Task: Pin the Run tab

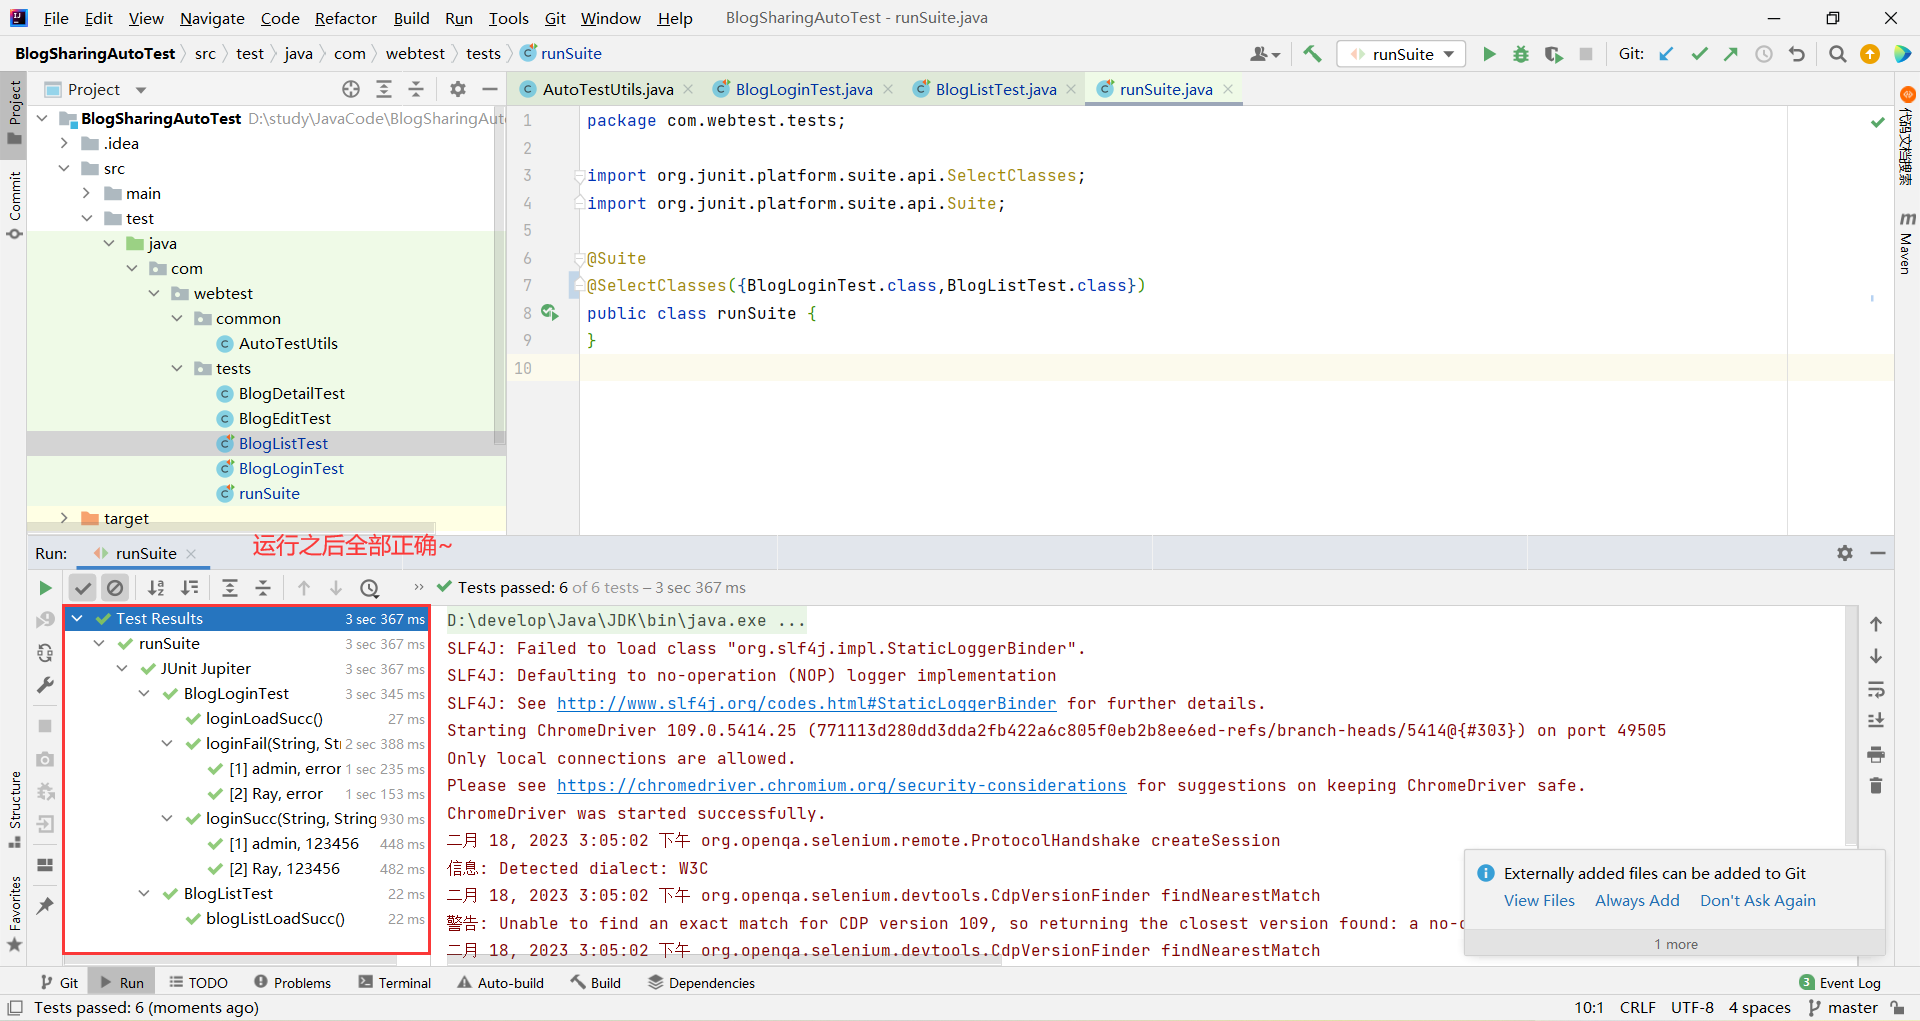Action: pyautogui.click(x=45, y=905)
